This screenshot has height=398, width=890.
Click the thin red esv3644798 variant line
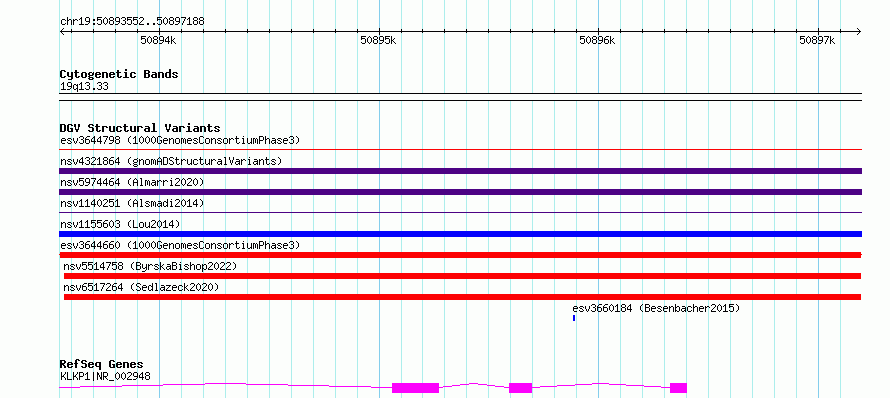(x=461, y=150)
